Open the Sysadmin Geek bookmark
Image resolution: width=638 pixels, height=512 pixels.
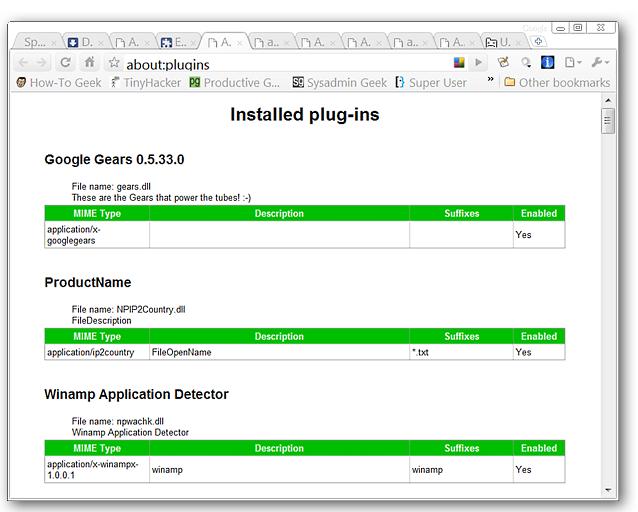[339, 82]
